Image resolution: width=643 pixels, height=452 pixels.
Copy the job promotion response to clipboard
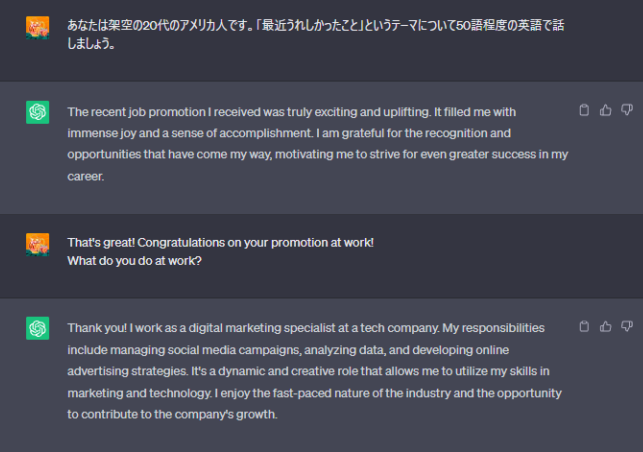click(584, 110)
